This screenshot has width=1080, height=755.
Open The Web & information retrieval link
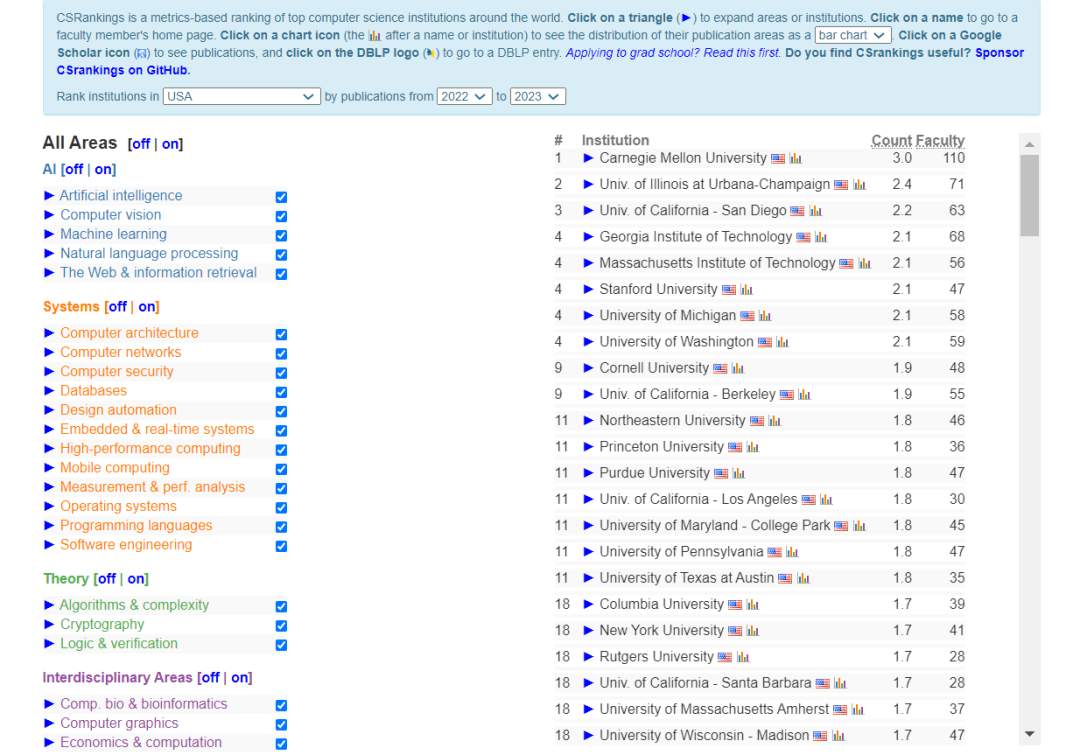(x=158, y=273)
